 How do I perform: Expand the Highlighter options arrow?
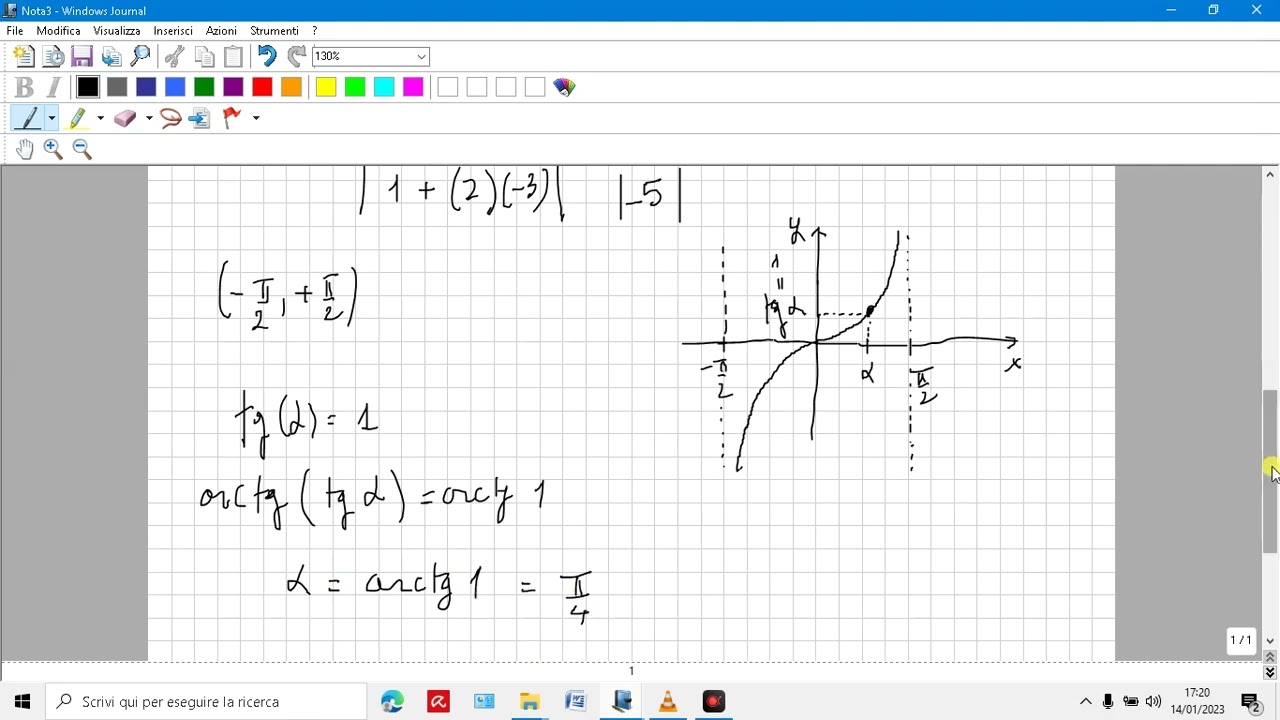coord(100,118)
